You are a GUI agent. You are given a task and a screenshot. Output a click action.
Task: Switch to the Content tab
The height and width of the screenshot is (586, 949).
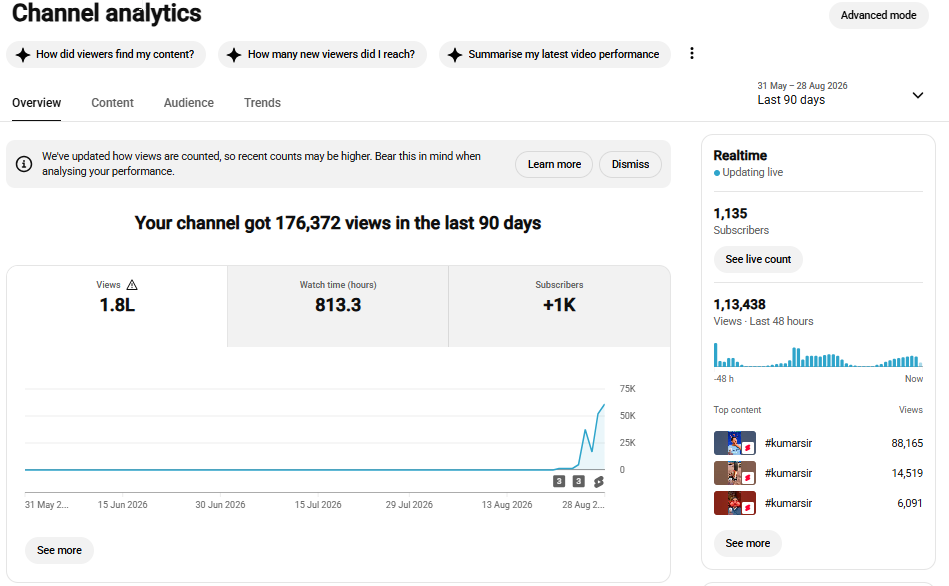coord(113,103)
